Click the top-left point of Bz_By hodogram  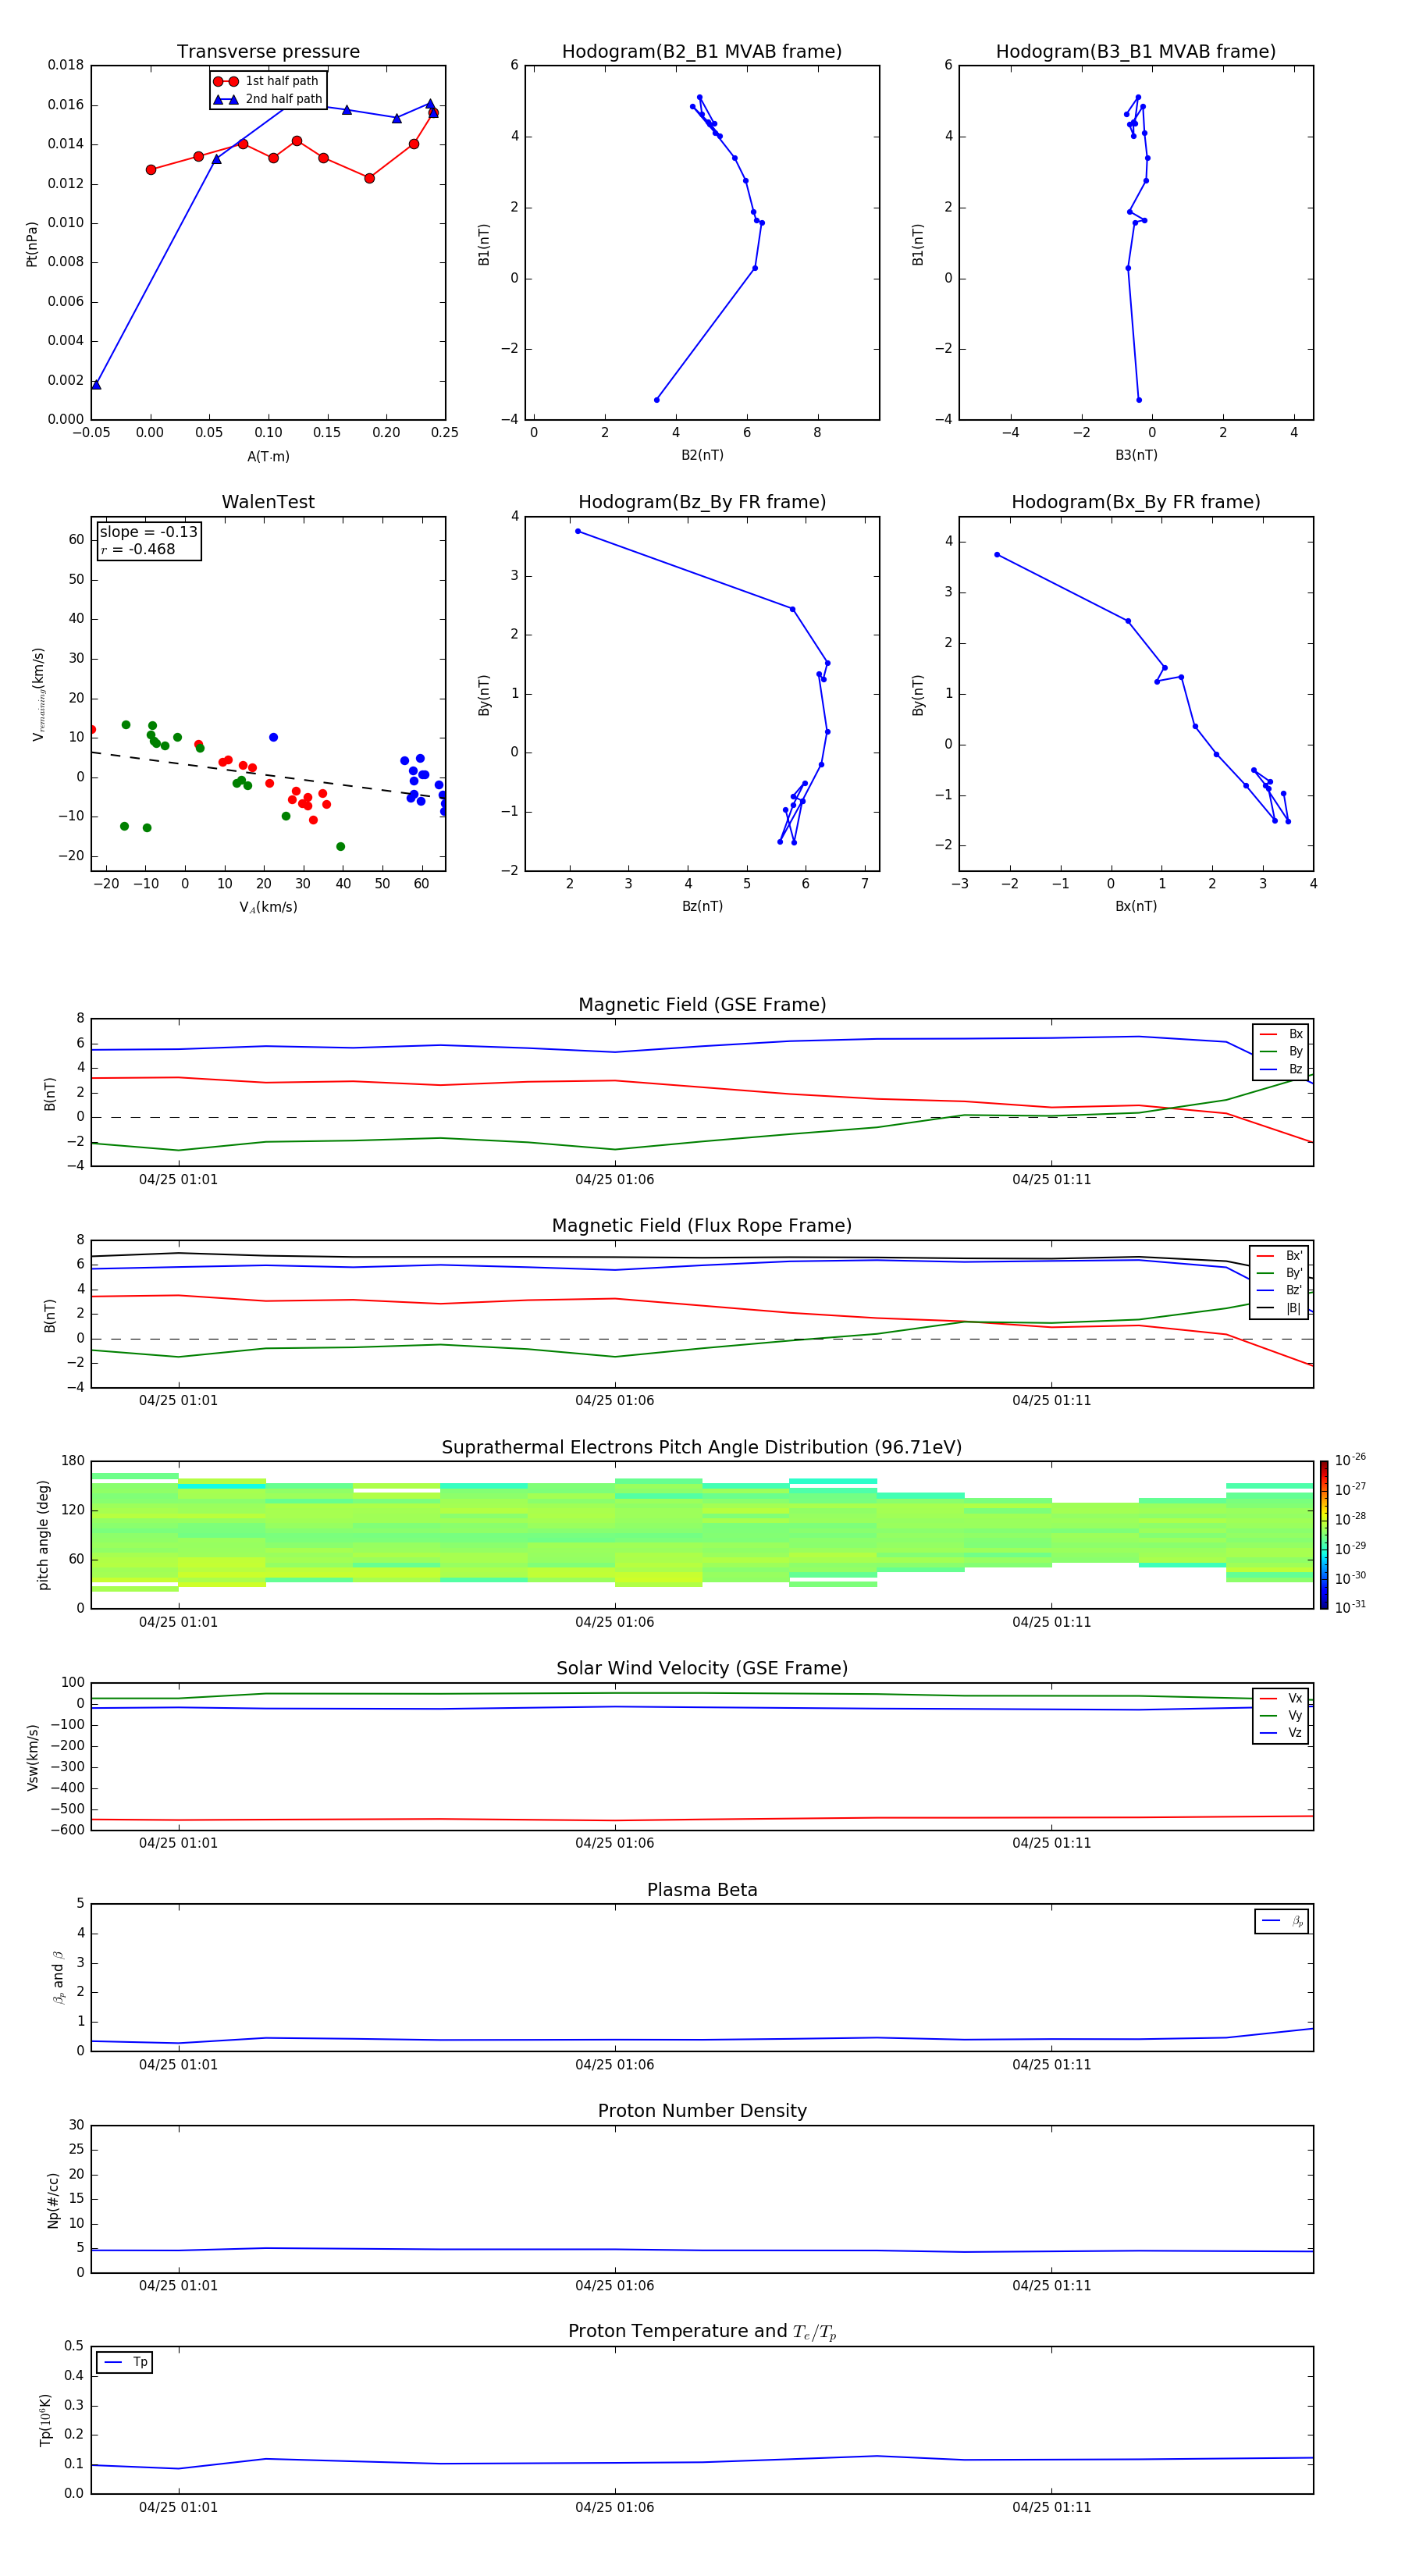coord(578,531)
